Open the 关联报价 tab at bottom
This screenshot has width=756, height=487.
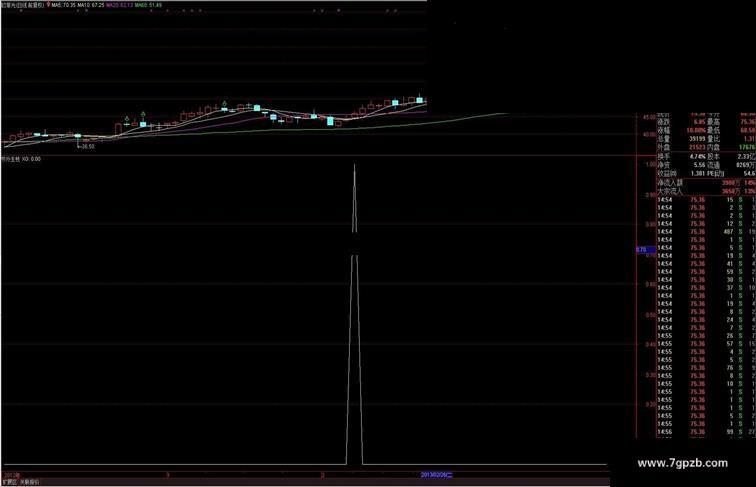pos(30,482)
